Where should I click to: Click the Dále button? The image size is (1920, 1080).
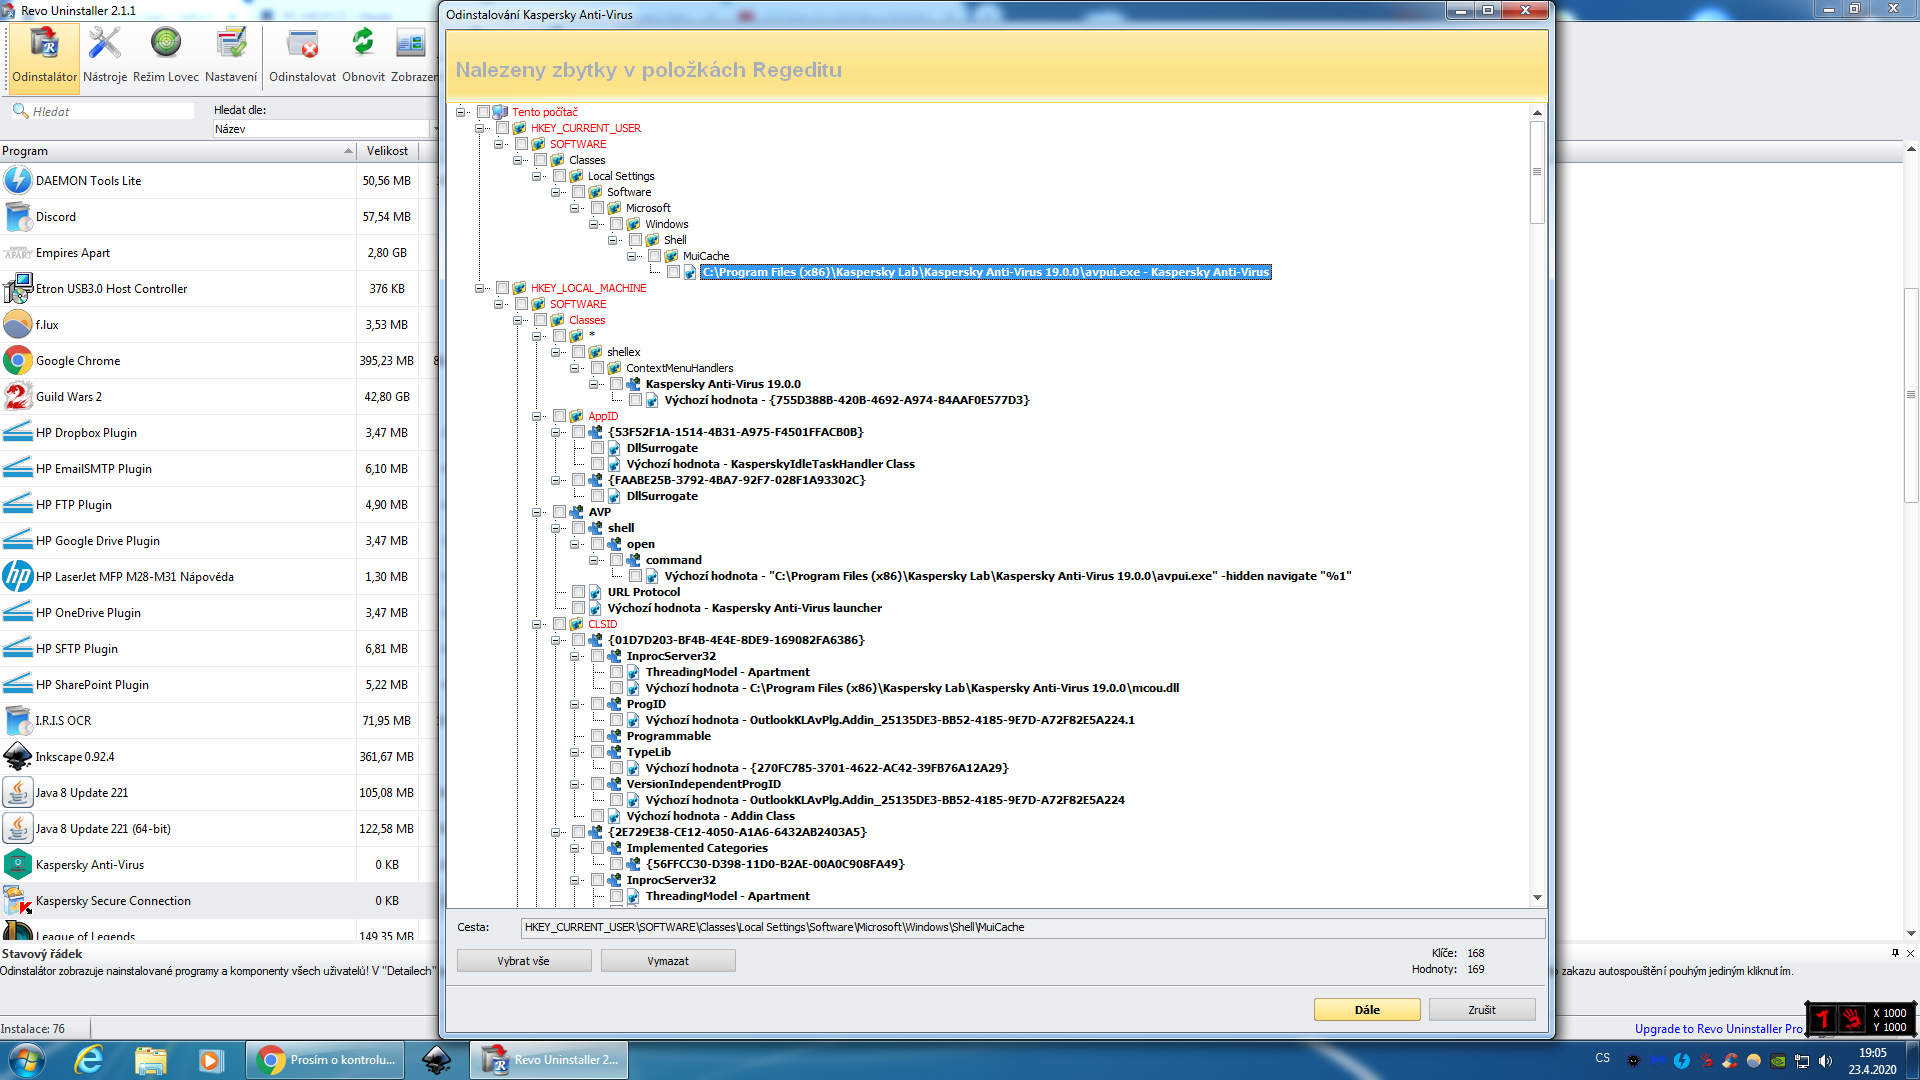1366,1010
